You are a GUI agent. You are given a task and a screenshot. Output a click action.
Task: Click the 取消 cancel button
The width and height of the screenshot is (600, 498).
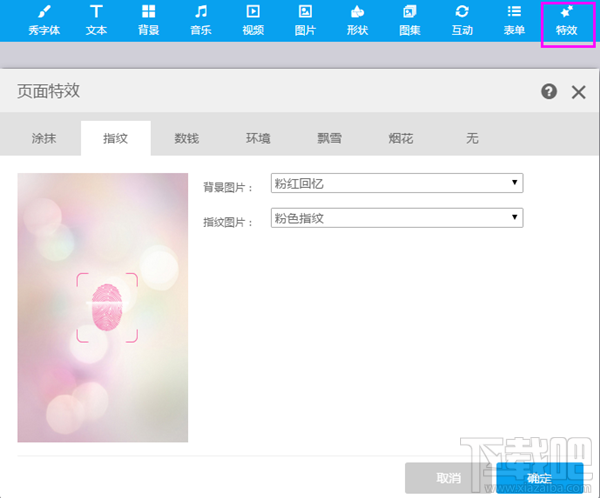click(449, 478)
